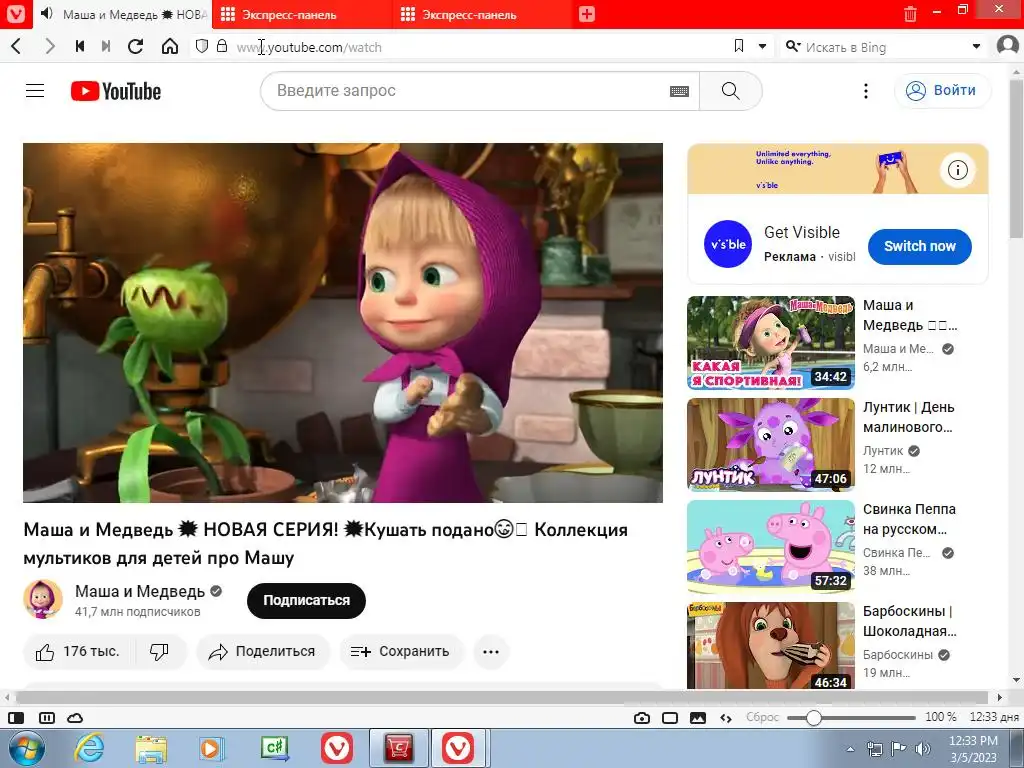Viewport: 1024px width, 768px height.
Task: Open tab tiling options icon
Action: click(47, 718)
